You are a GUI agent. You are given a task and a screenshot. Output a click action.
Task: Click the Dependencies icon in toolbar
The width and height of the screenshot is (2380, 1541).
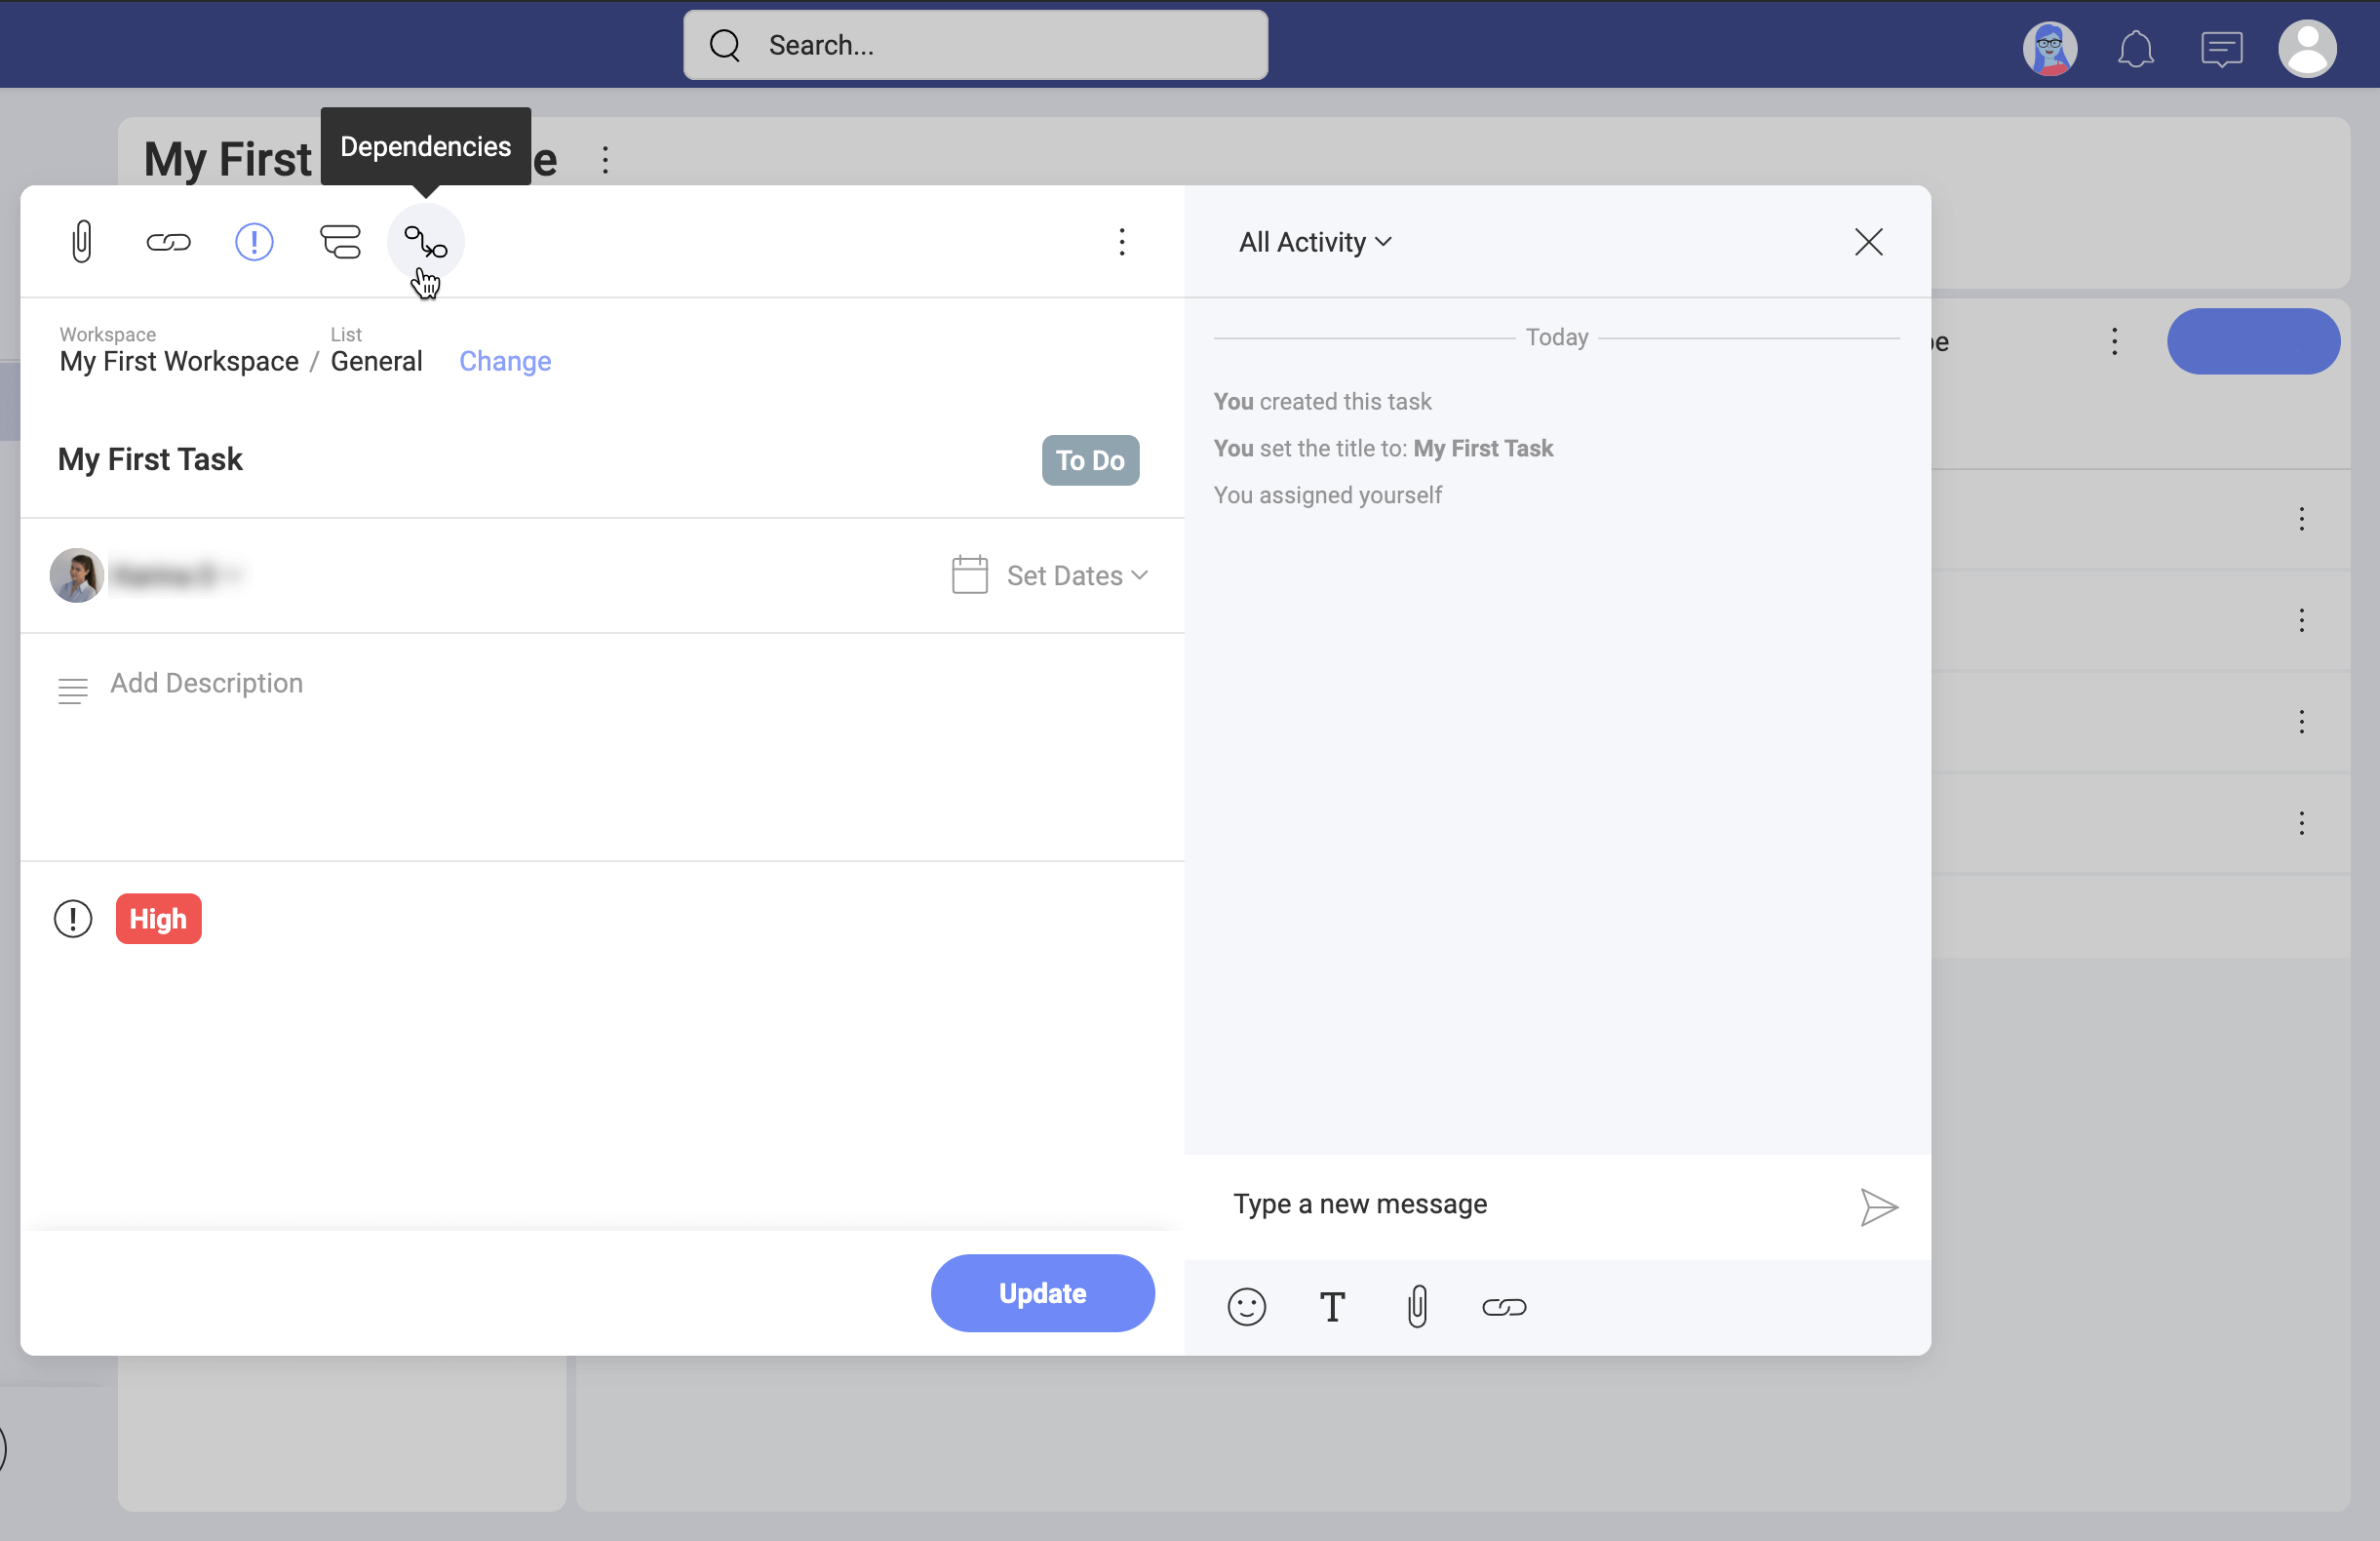tap(427, 241)
